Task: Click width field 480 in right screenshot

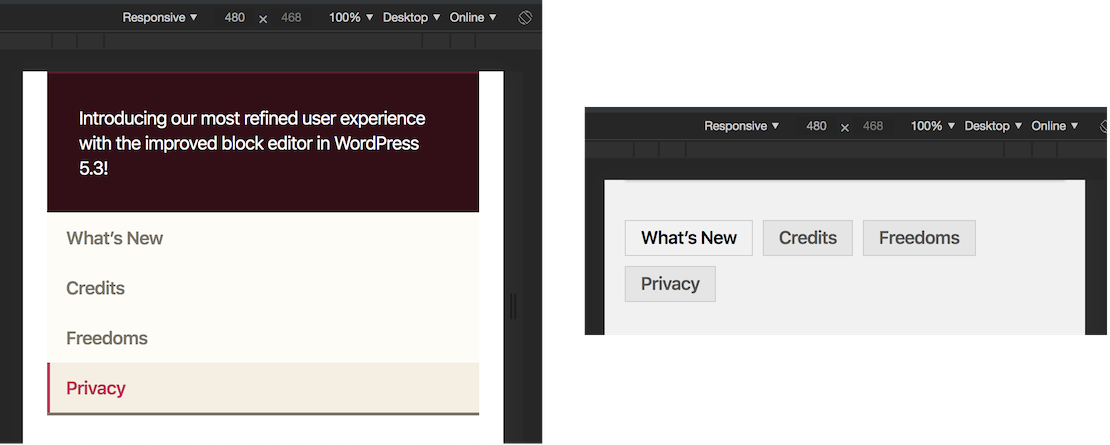Action: coord(816,126)
